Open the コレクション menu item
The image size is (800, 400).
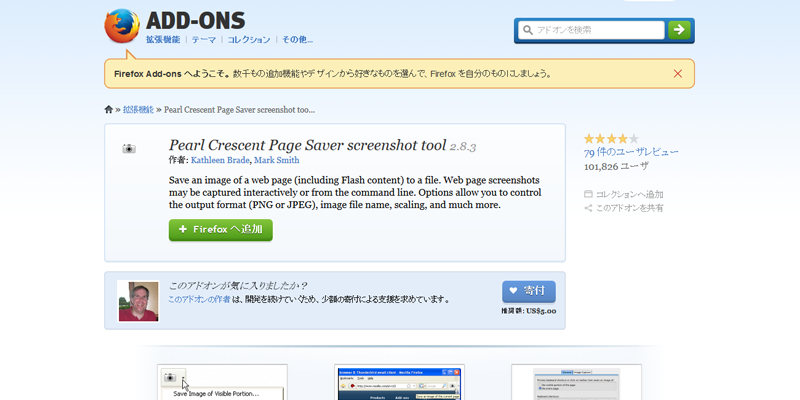tap(248, 39)
